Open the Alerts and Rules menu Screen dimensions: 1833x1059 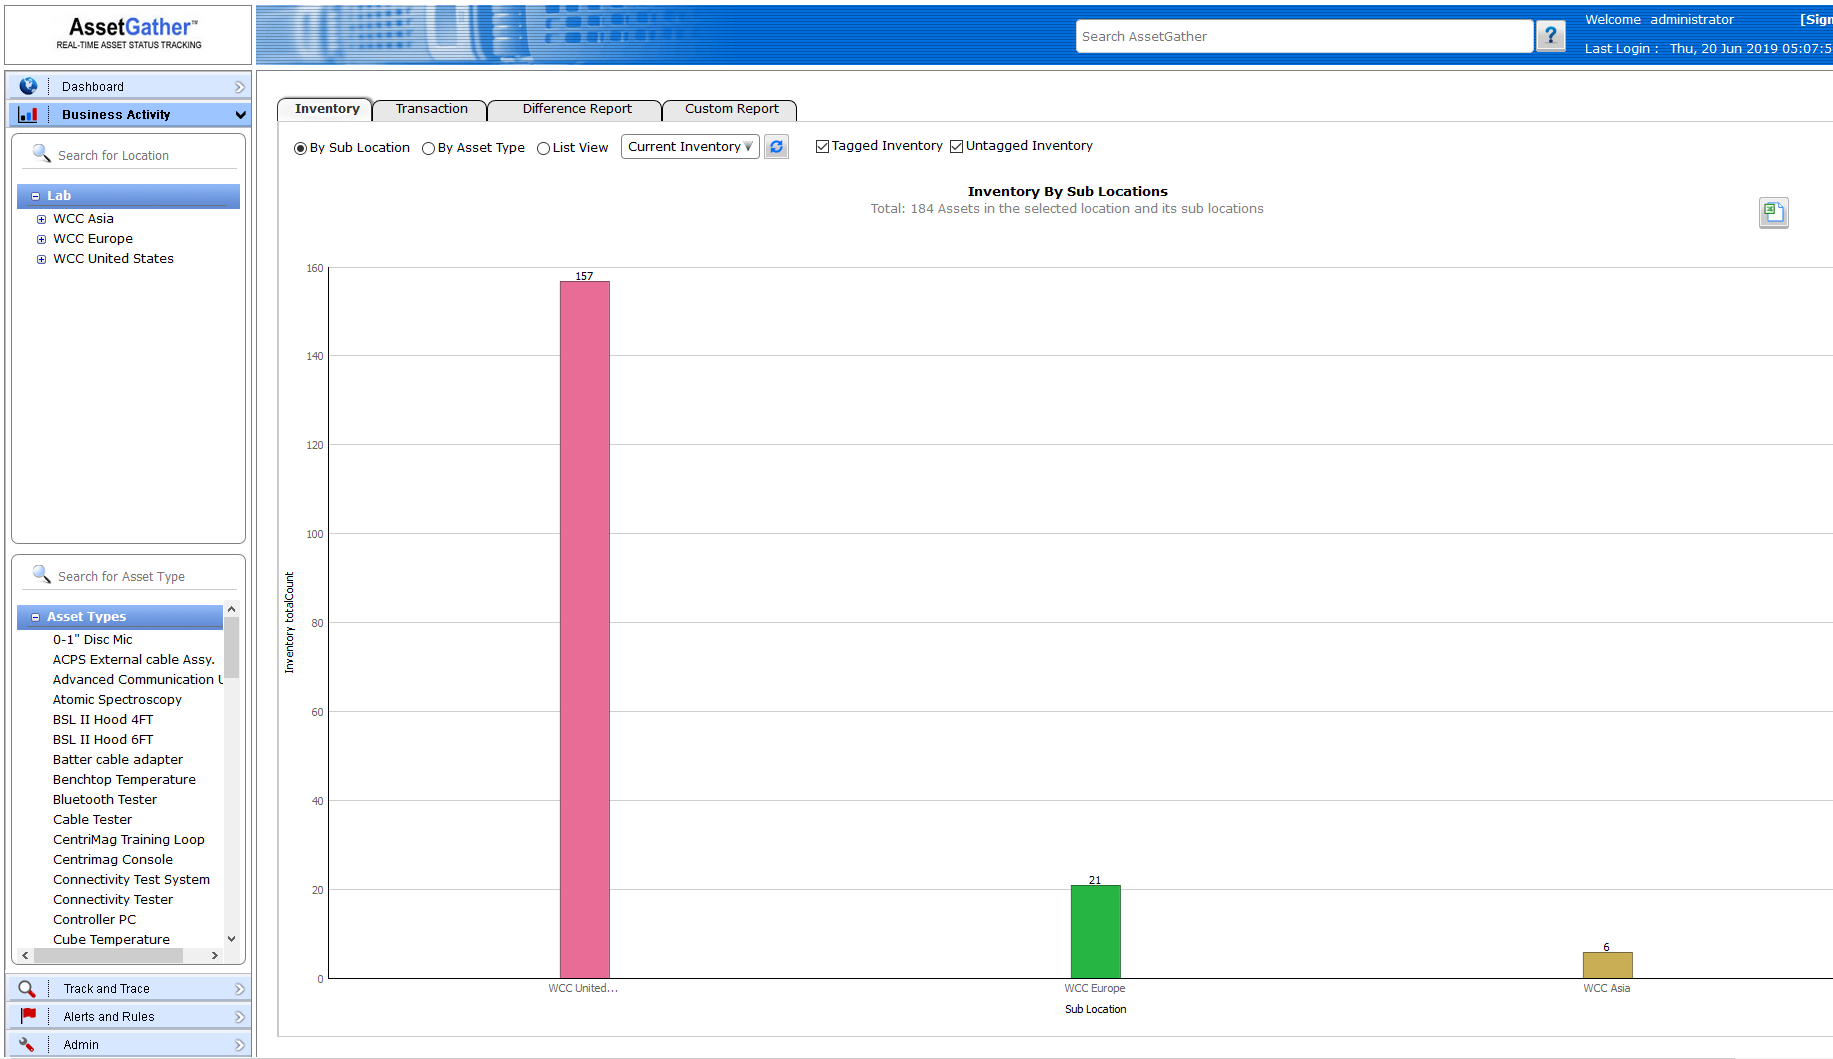click(x=129, y=1016)
